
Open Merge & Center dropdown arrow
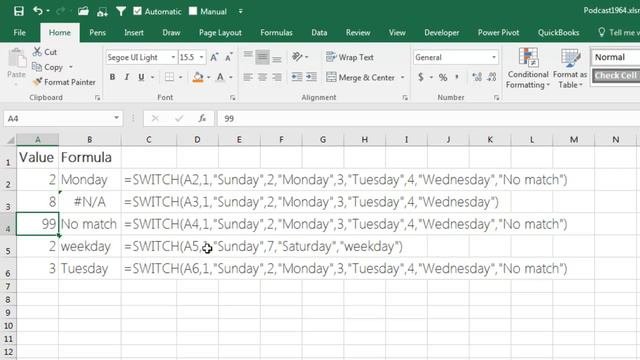pyautogui.click(x=402, y=77)
